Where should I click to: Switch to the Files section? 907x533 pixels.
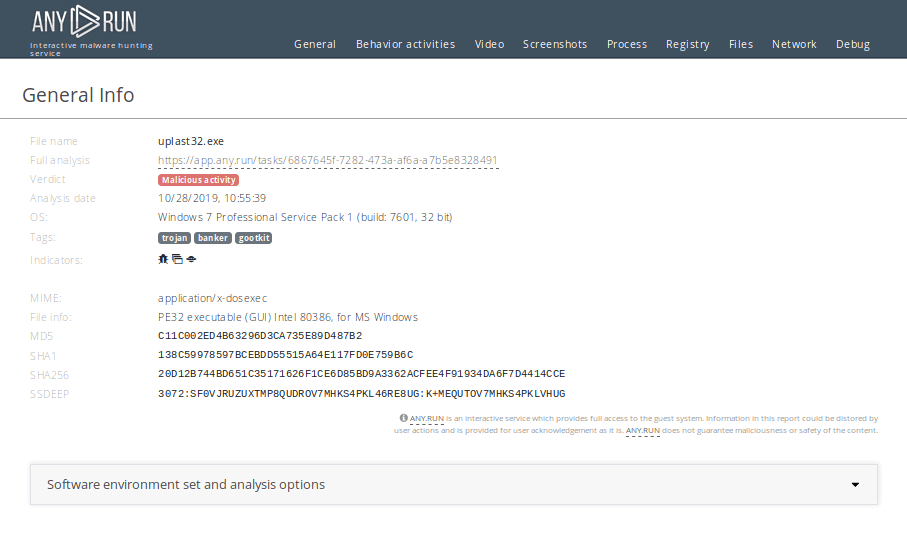point(741,44)
